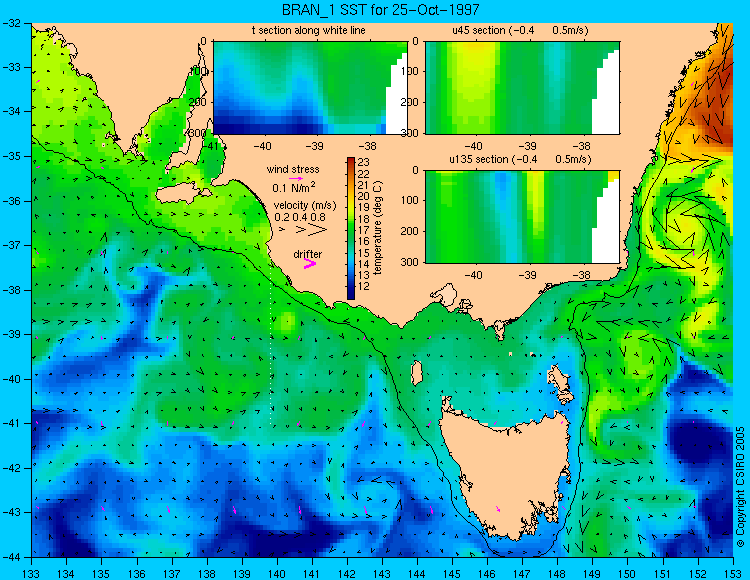
Task: Click the colorbar tick label "14"
Action: point(363,264)
